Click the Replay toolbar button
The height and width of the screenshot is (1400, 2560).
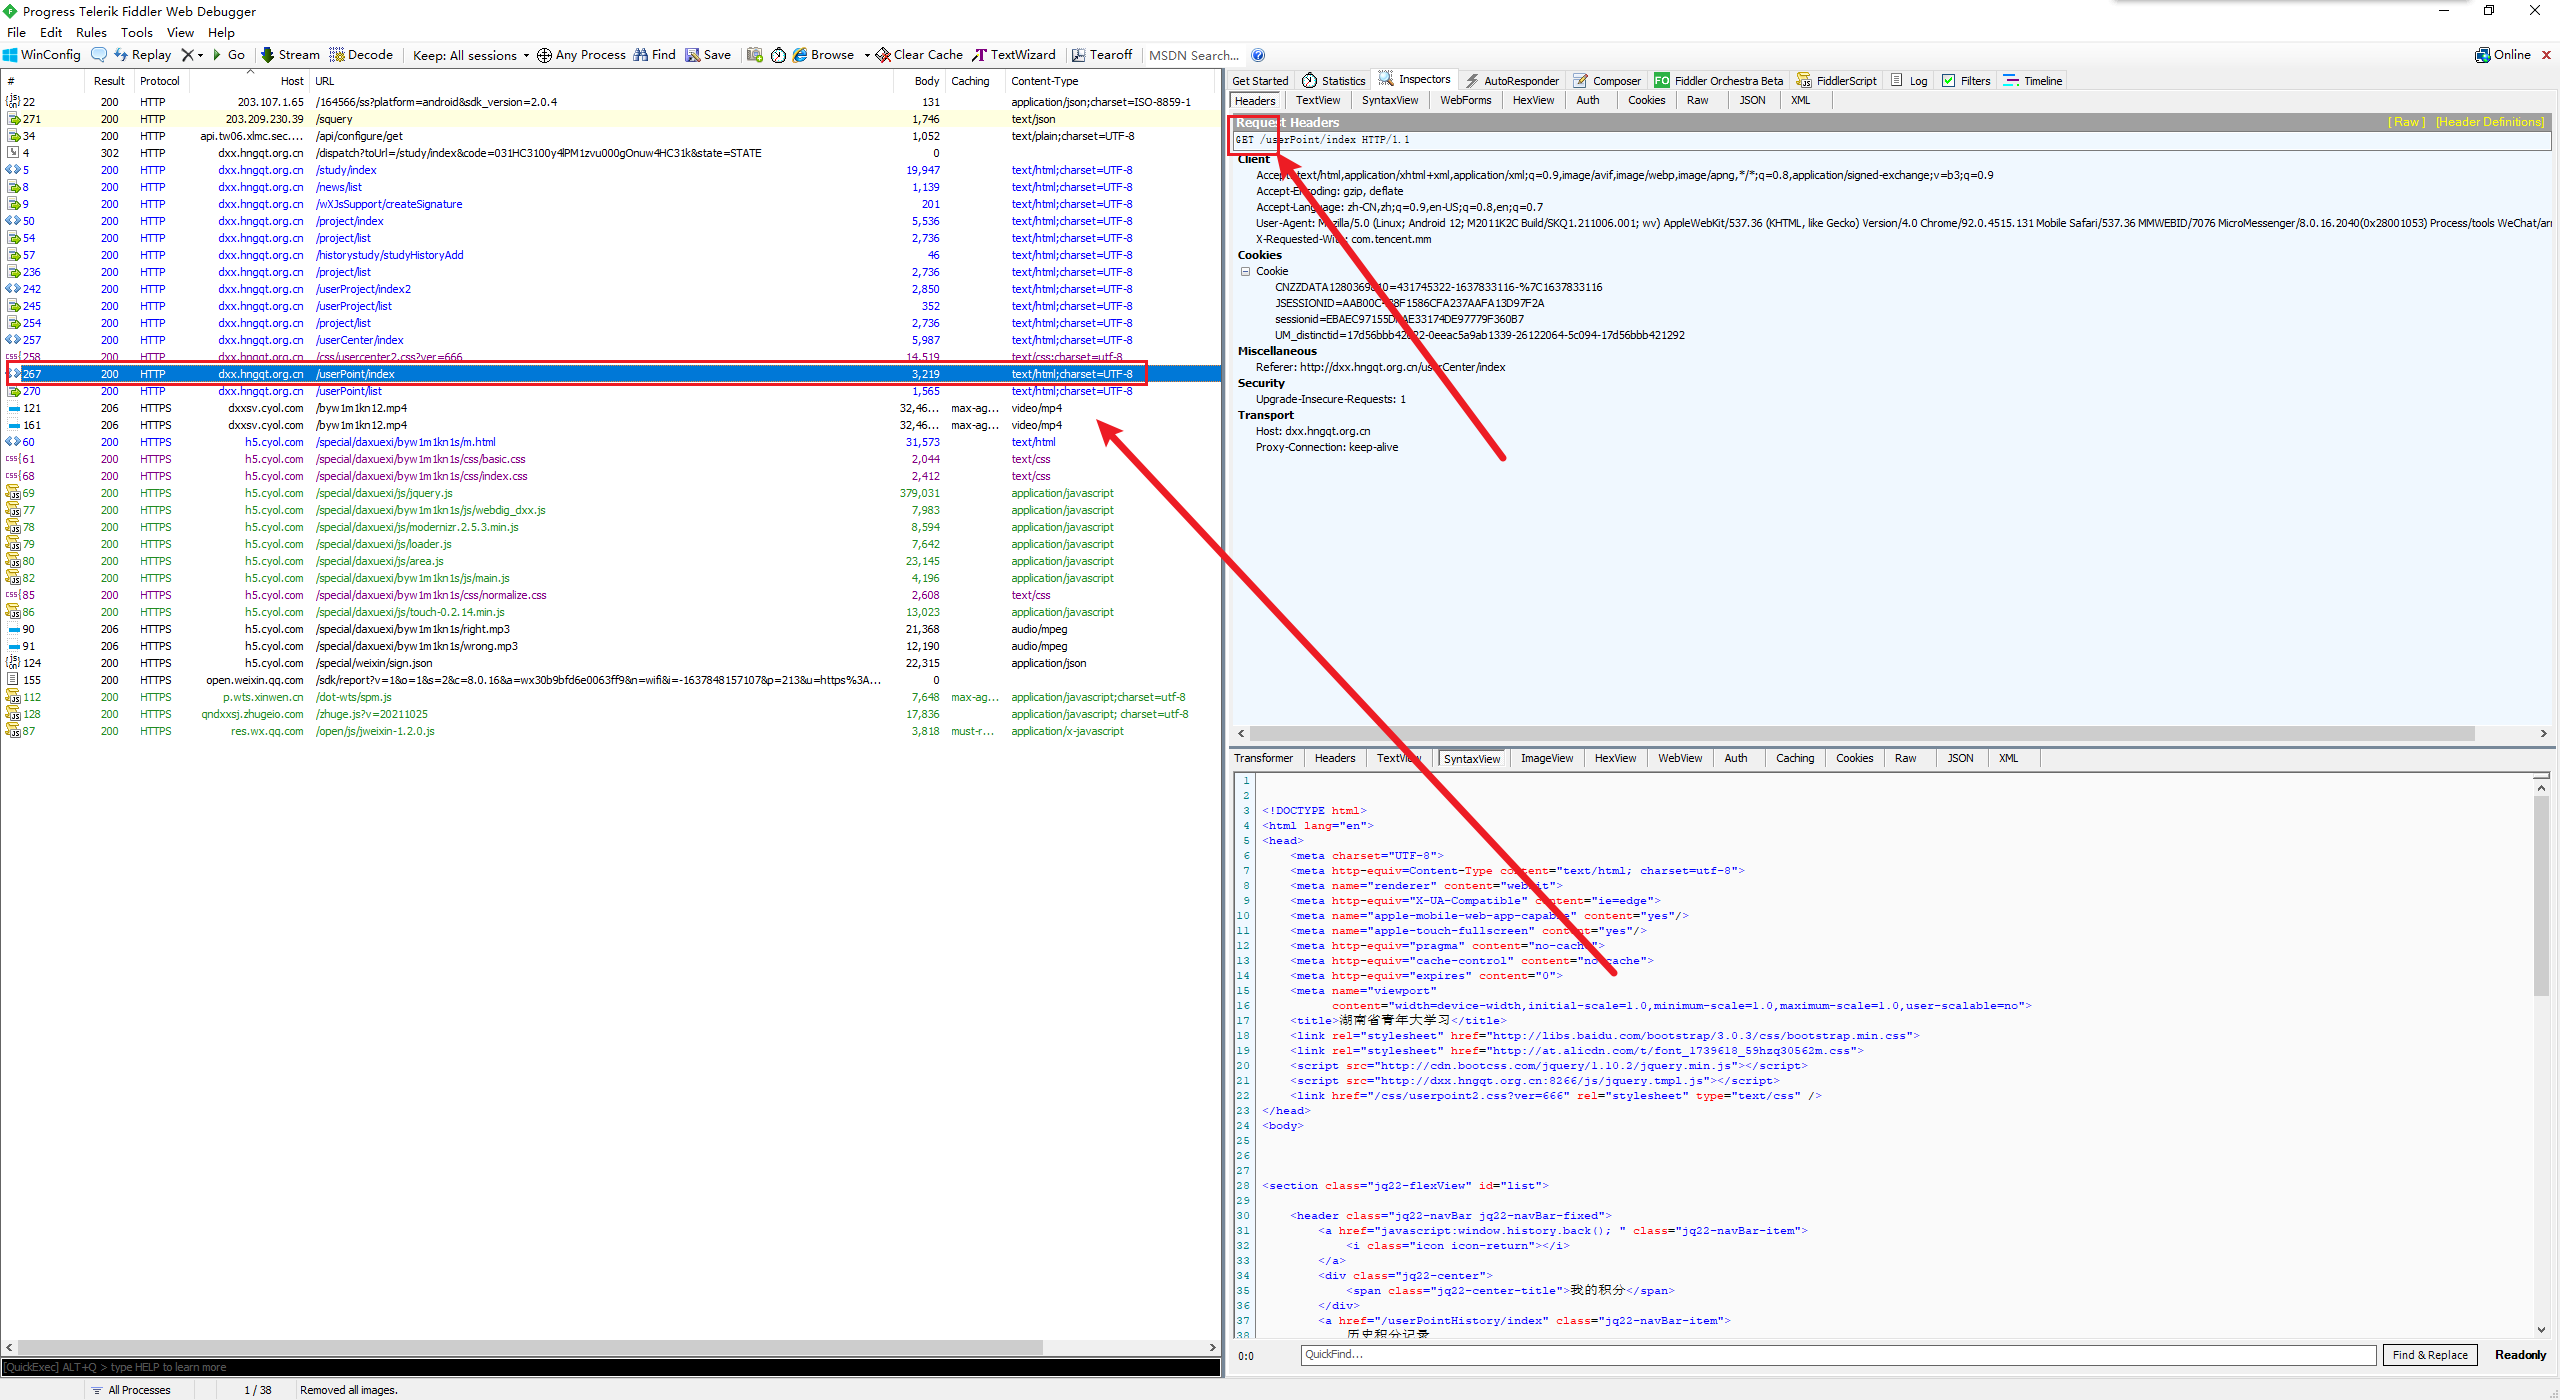[143, 55]
